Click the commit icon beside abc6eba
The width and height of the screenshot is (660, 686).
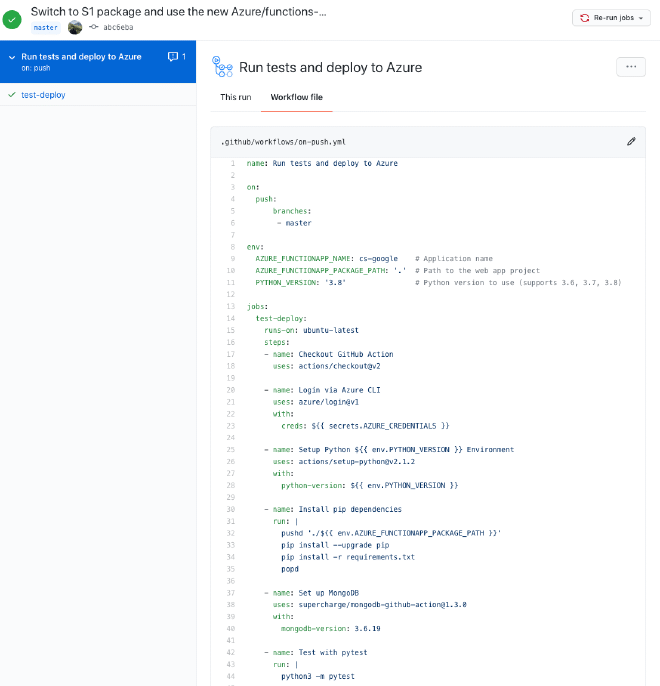94,27
